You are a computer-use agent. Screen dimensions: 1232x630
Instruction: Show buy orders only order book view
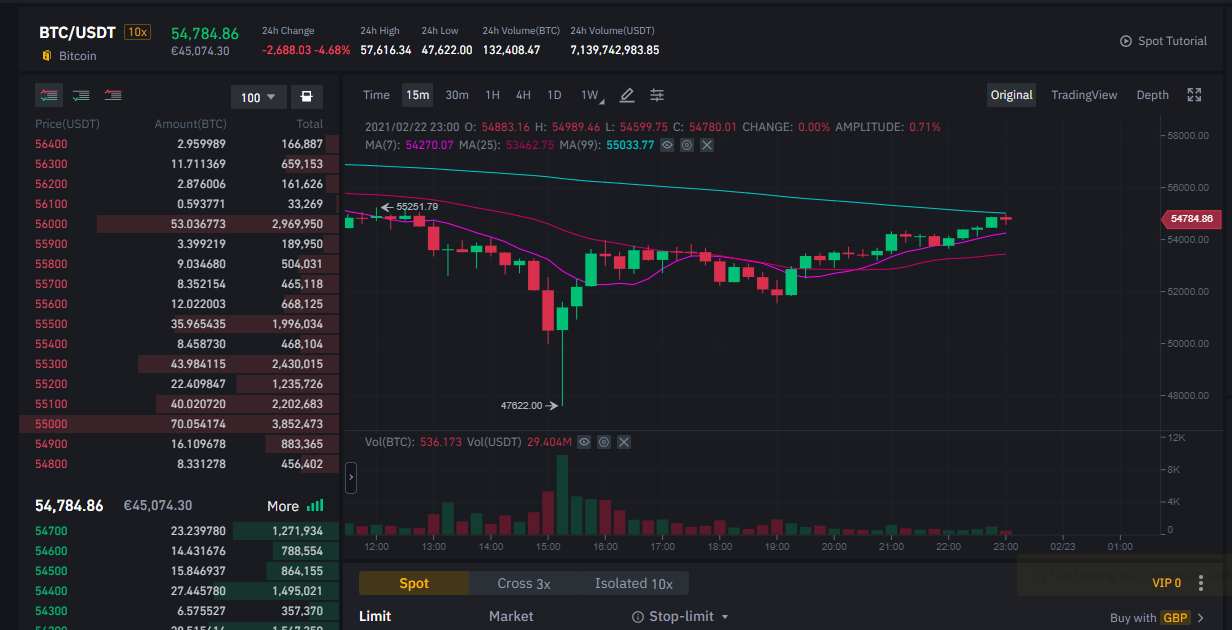(x=81, y=95)
